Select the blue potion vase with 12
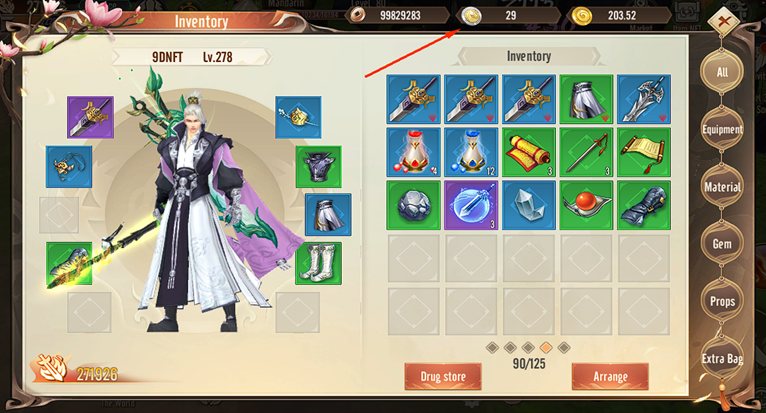766x413 pixels. 471,152
